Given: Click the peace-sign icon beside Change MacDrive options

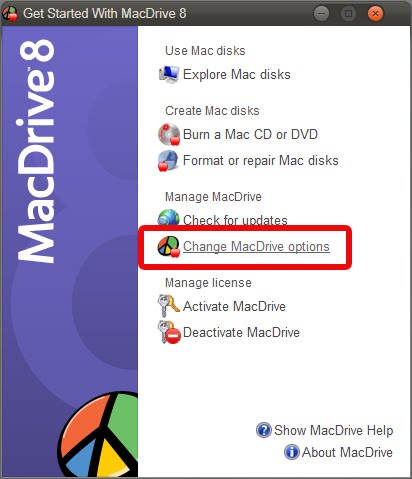Looking at the screenshot, I should [x=169, y=247].
